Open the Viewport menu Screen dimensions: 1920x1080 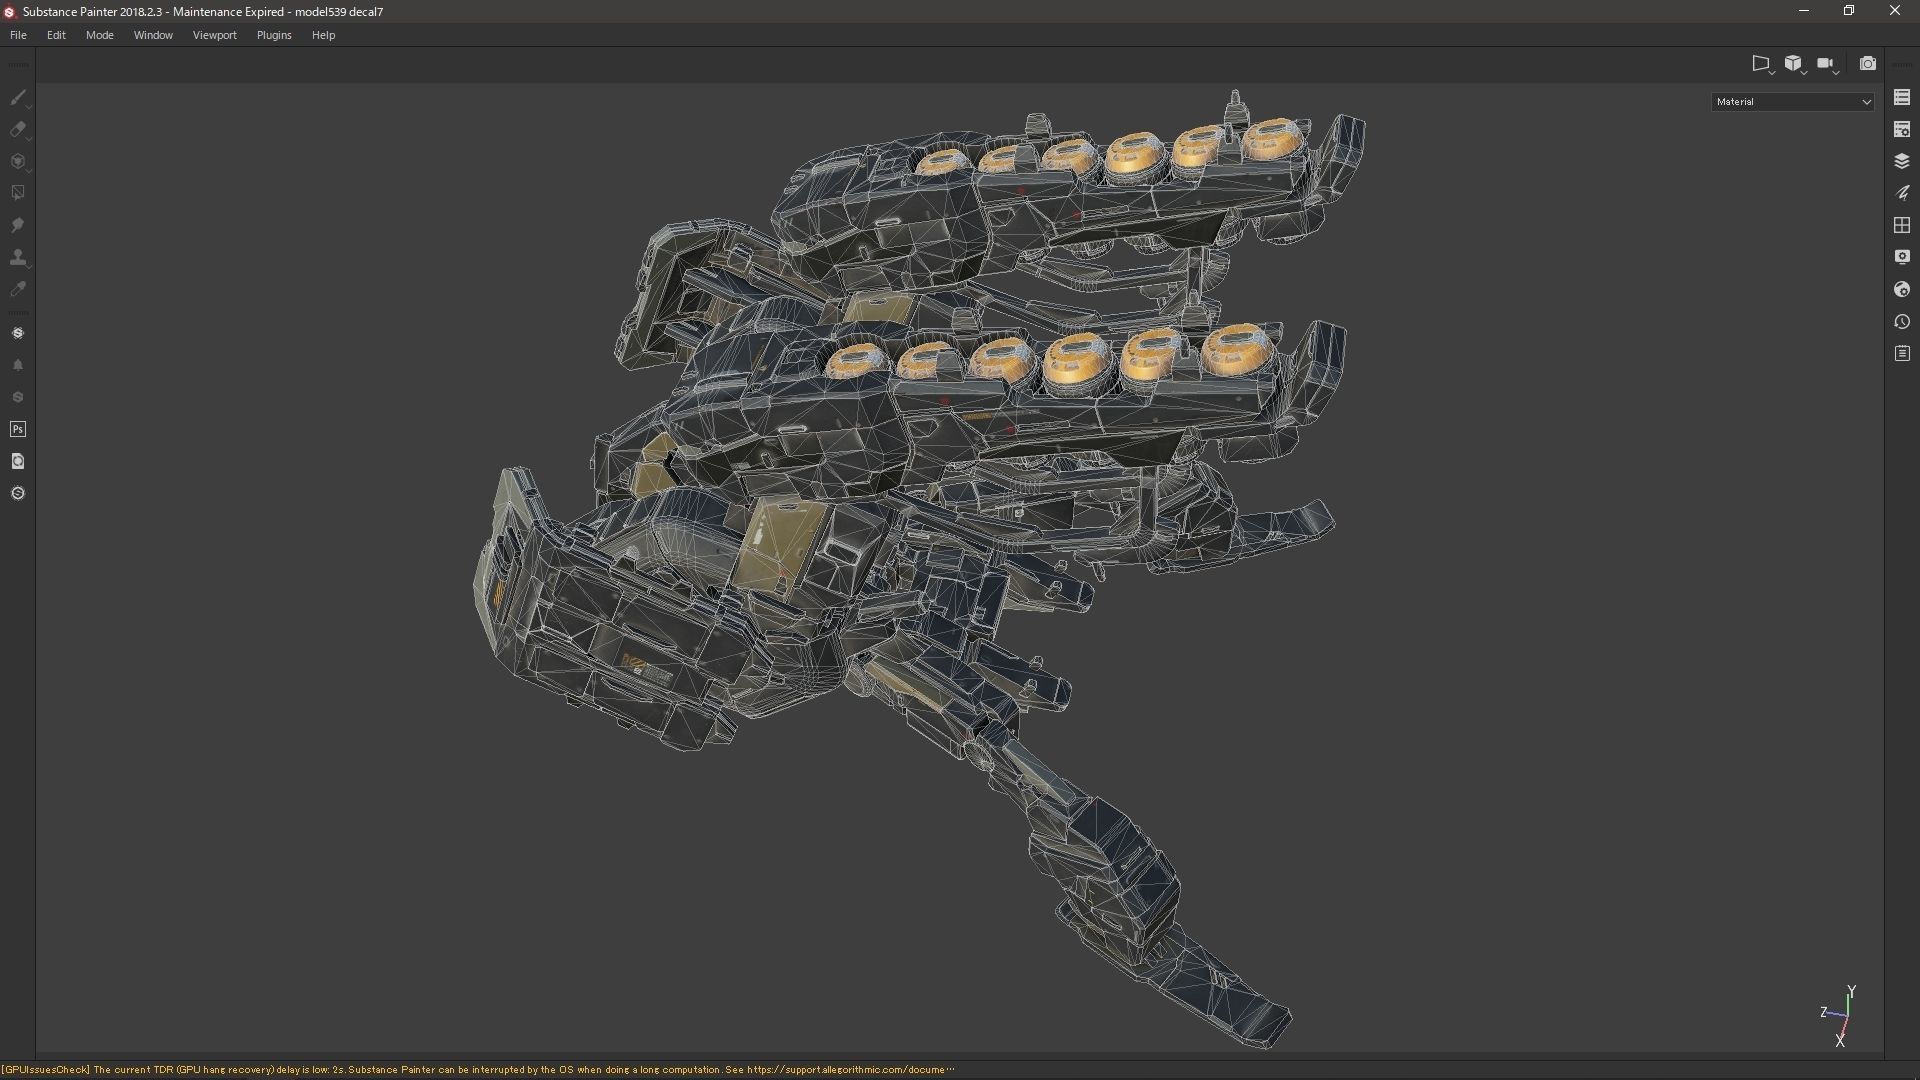pyautogui.click(x=214, y=35)
